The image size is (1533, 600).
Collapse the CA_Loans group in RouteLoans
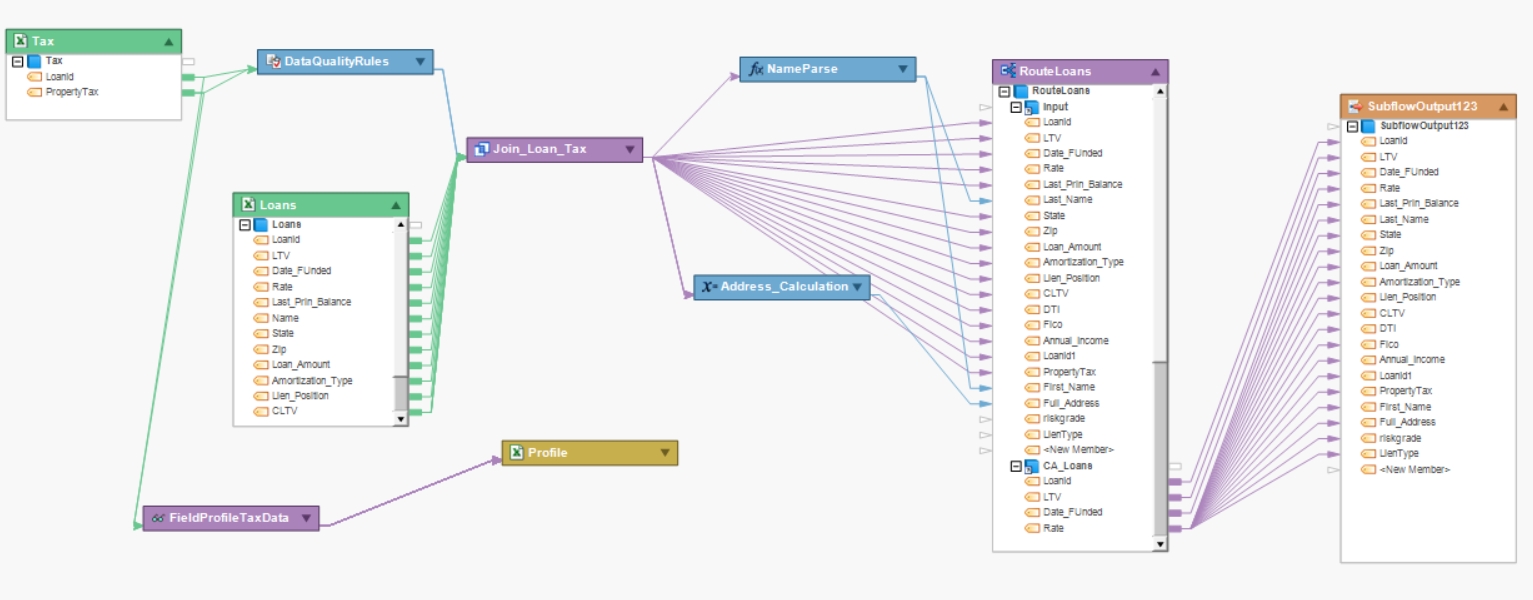click(1016, 466)
